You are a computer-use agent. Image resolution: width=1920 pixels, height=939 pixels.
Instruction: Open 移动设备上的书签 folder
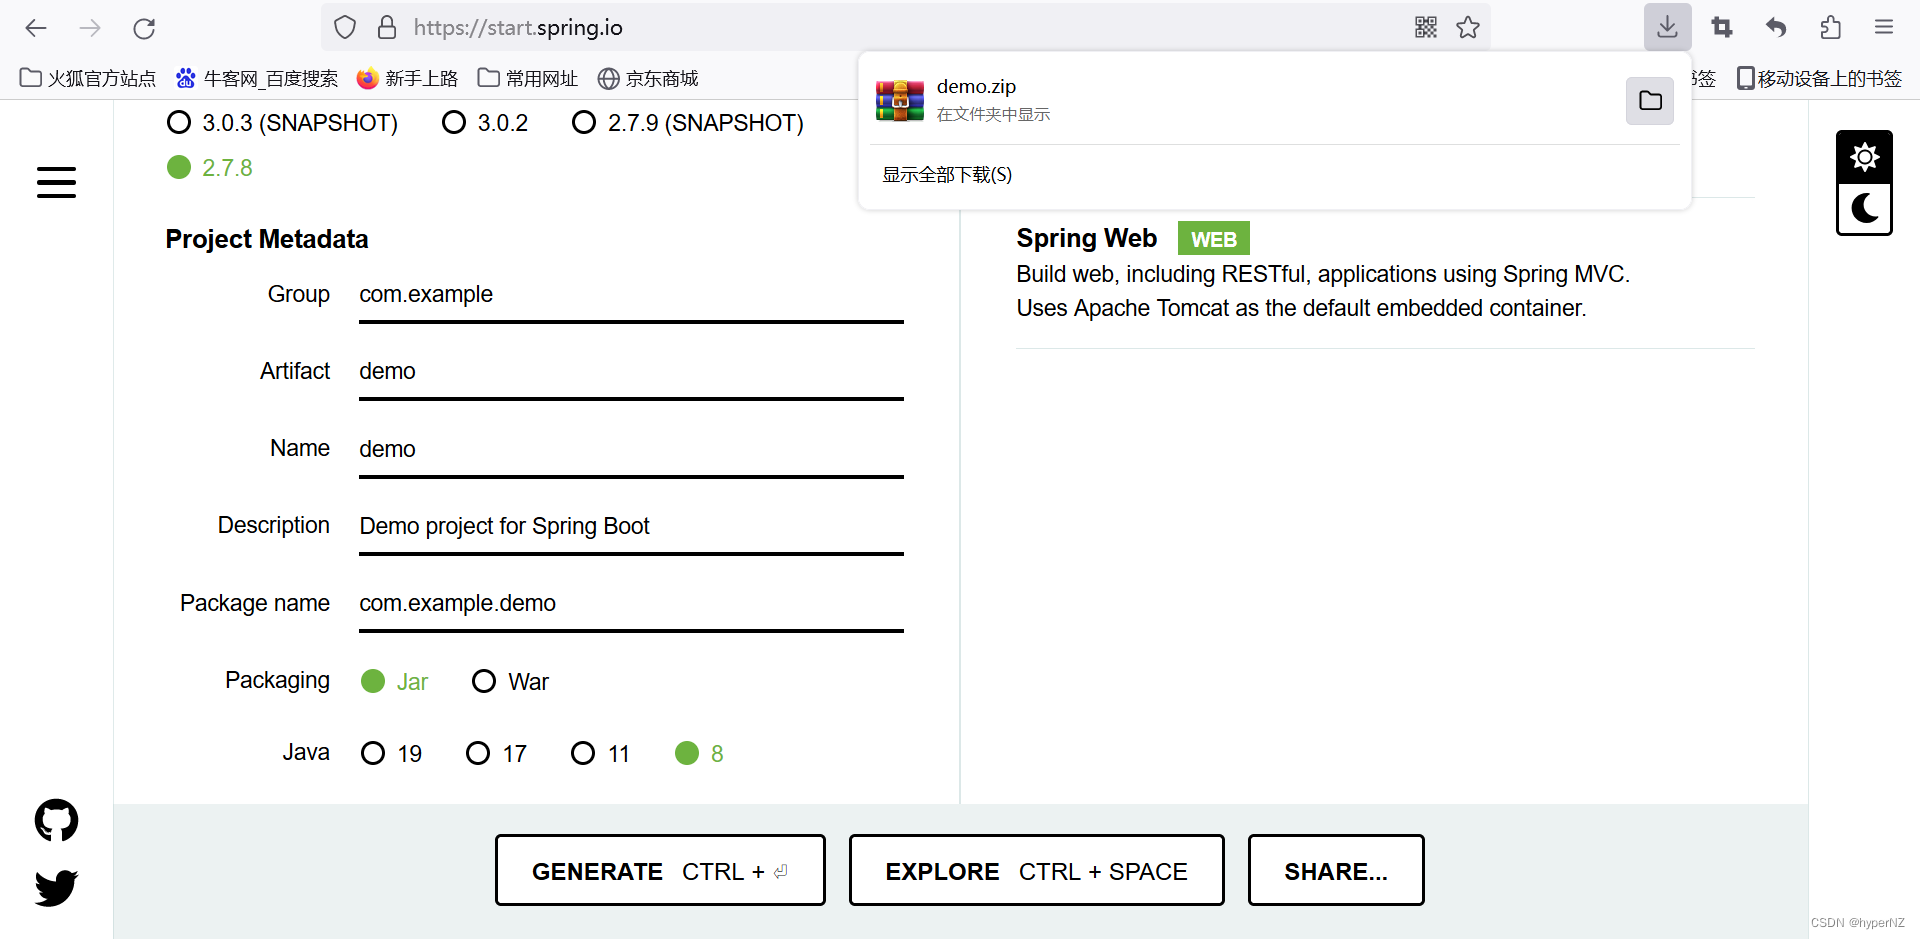pyautogui.click(x=1819, y=78)
